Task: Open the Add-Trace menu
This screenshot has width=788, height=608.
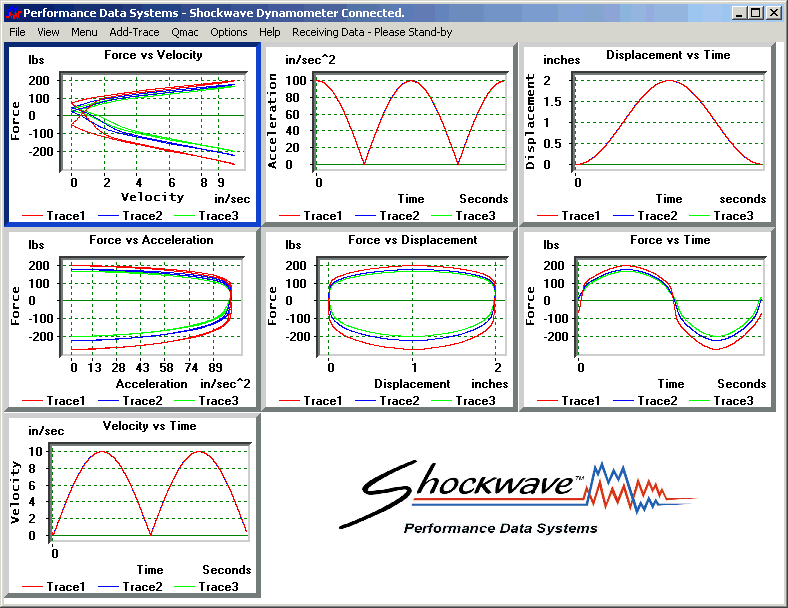Action: coord(134,32)
